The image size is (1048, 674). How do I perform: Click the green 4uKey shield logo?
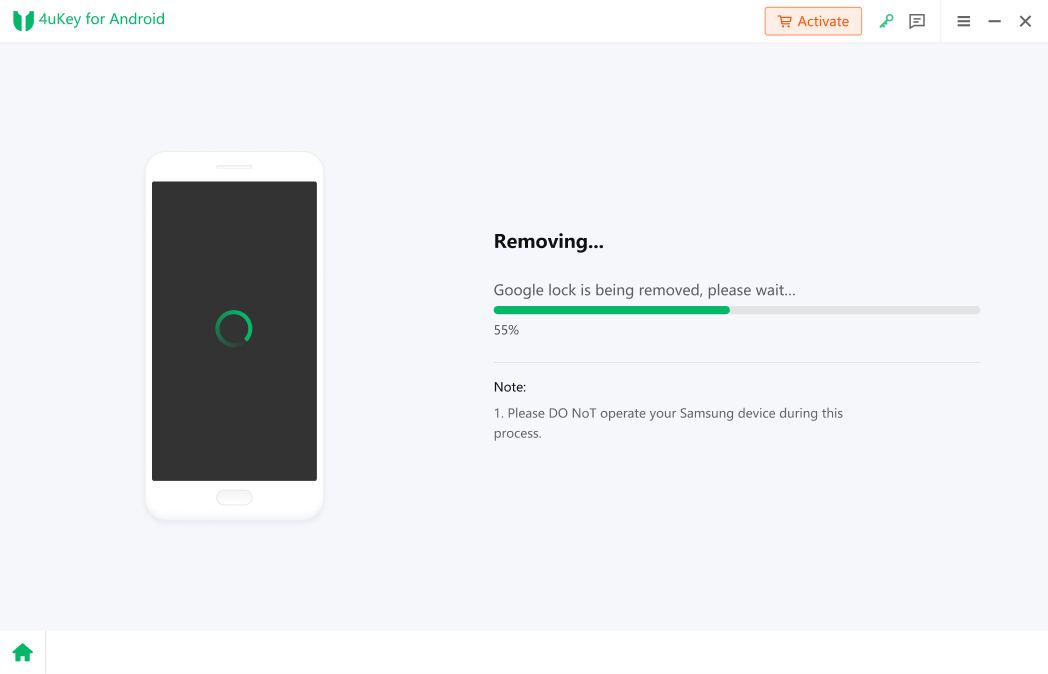coord(23,20)
